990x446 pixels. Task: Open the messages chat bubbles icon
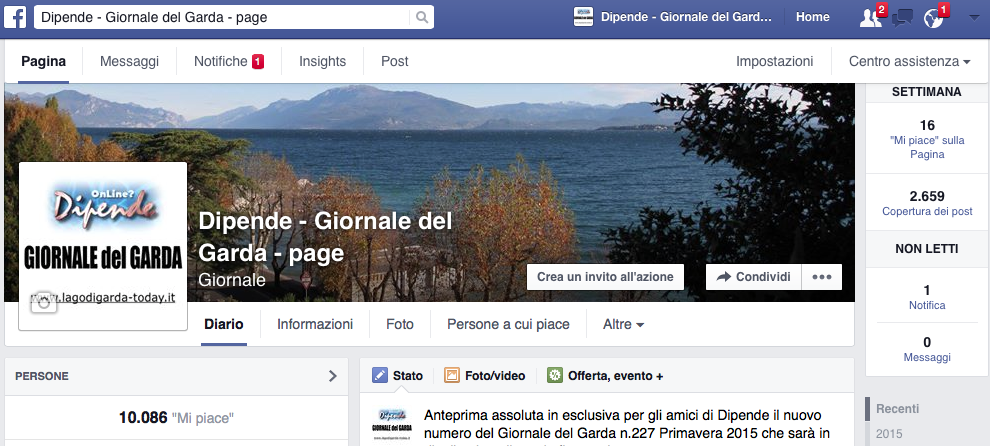(x=902, y=18)
